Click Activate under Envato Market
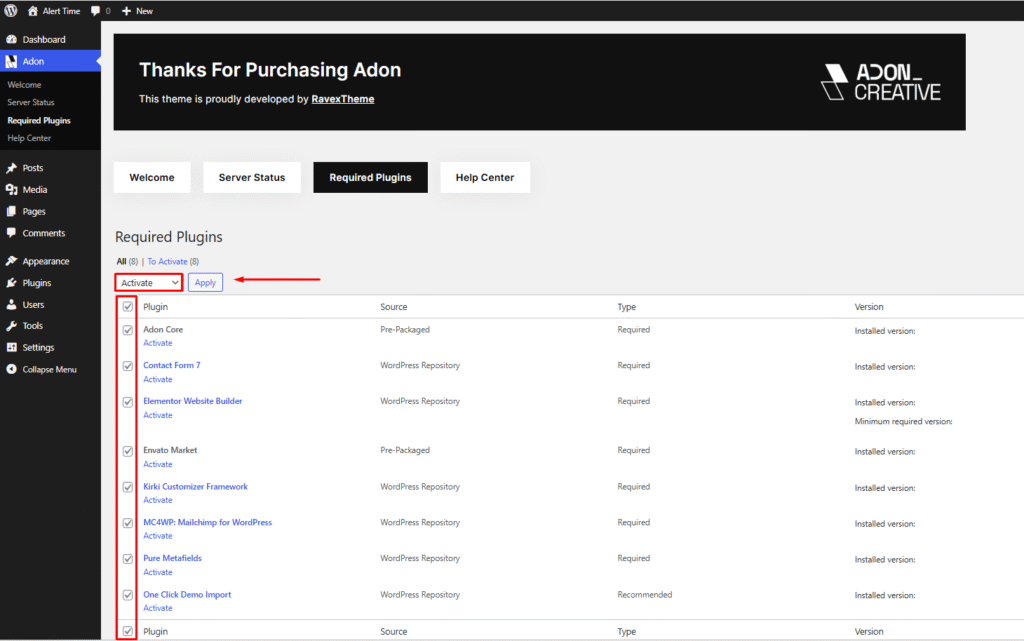Screen dimensions: 1024x641 (158, 464)
